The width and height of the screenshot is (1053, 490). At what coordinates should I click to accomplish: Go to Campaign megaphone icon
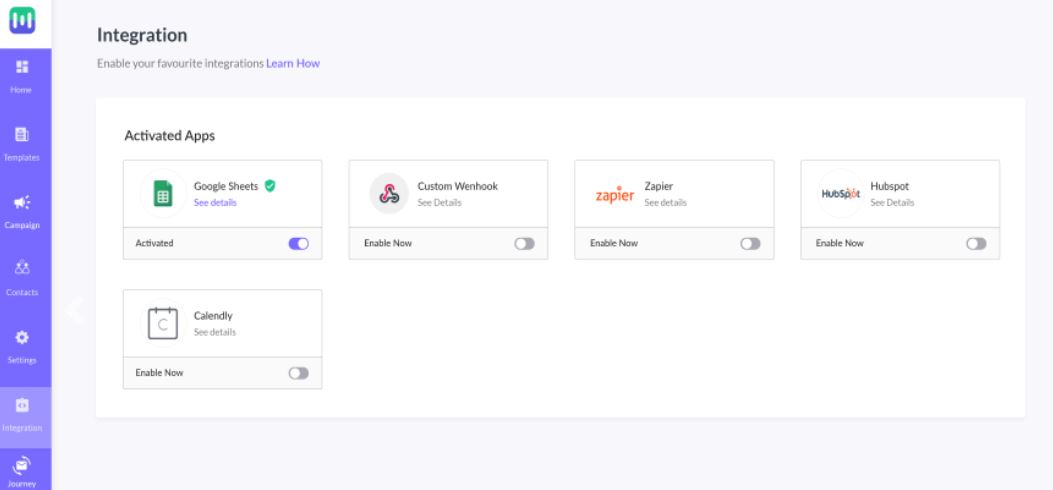click(23, 210)
